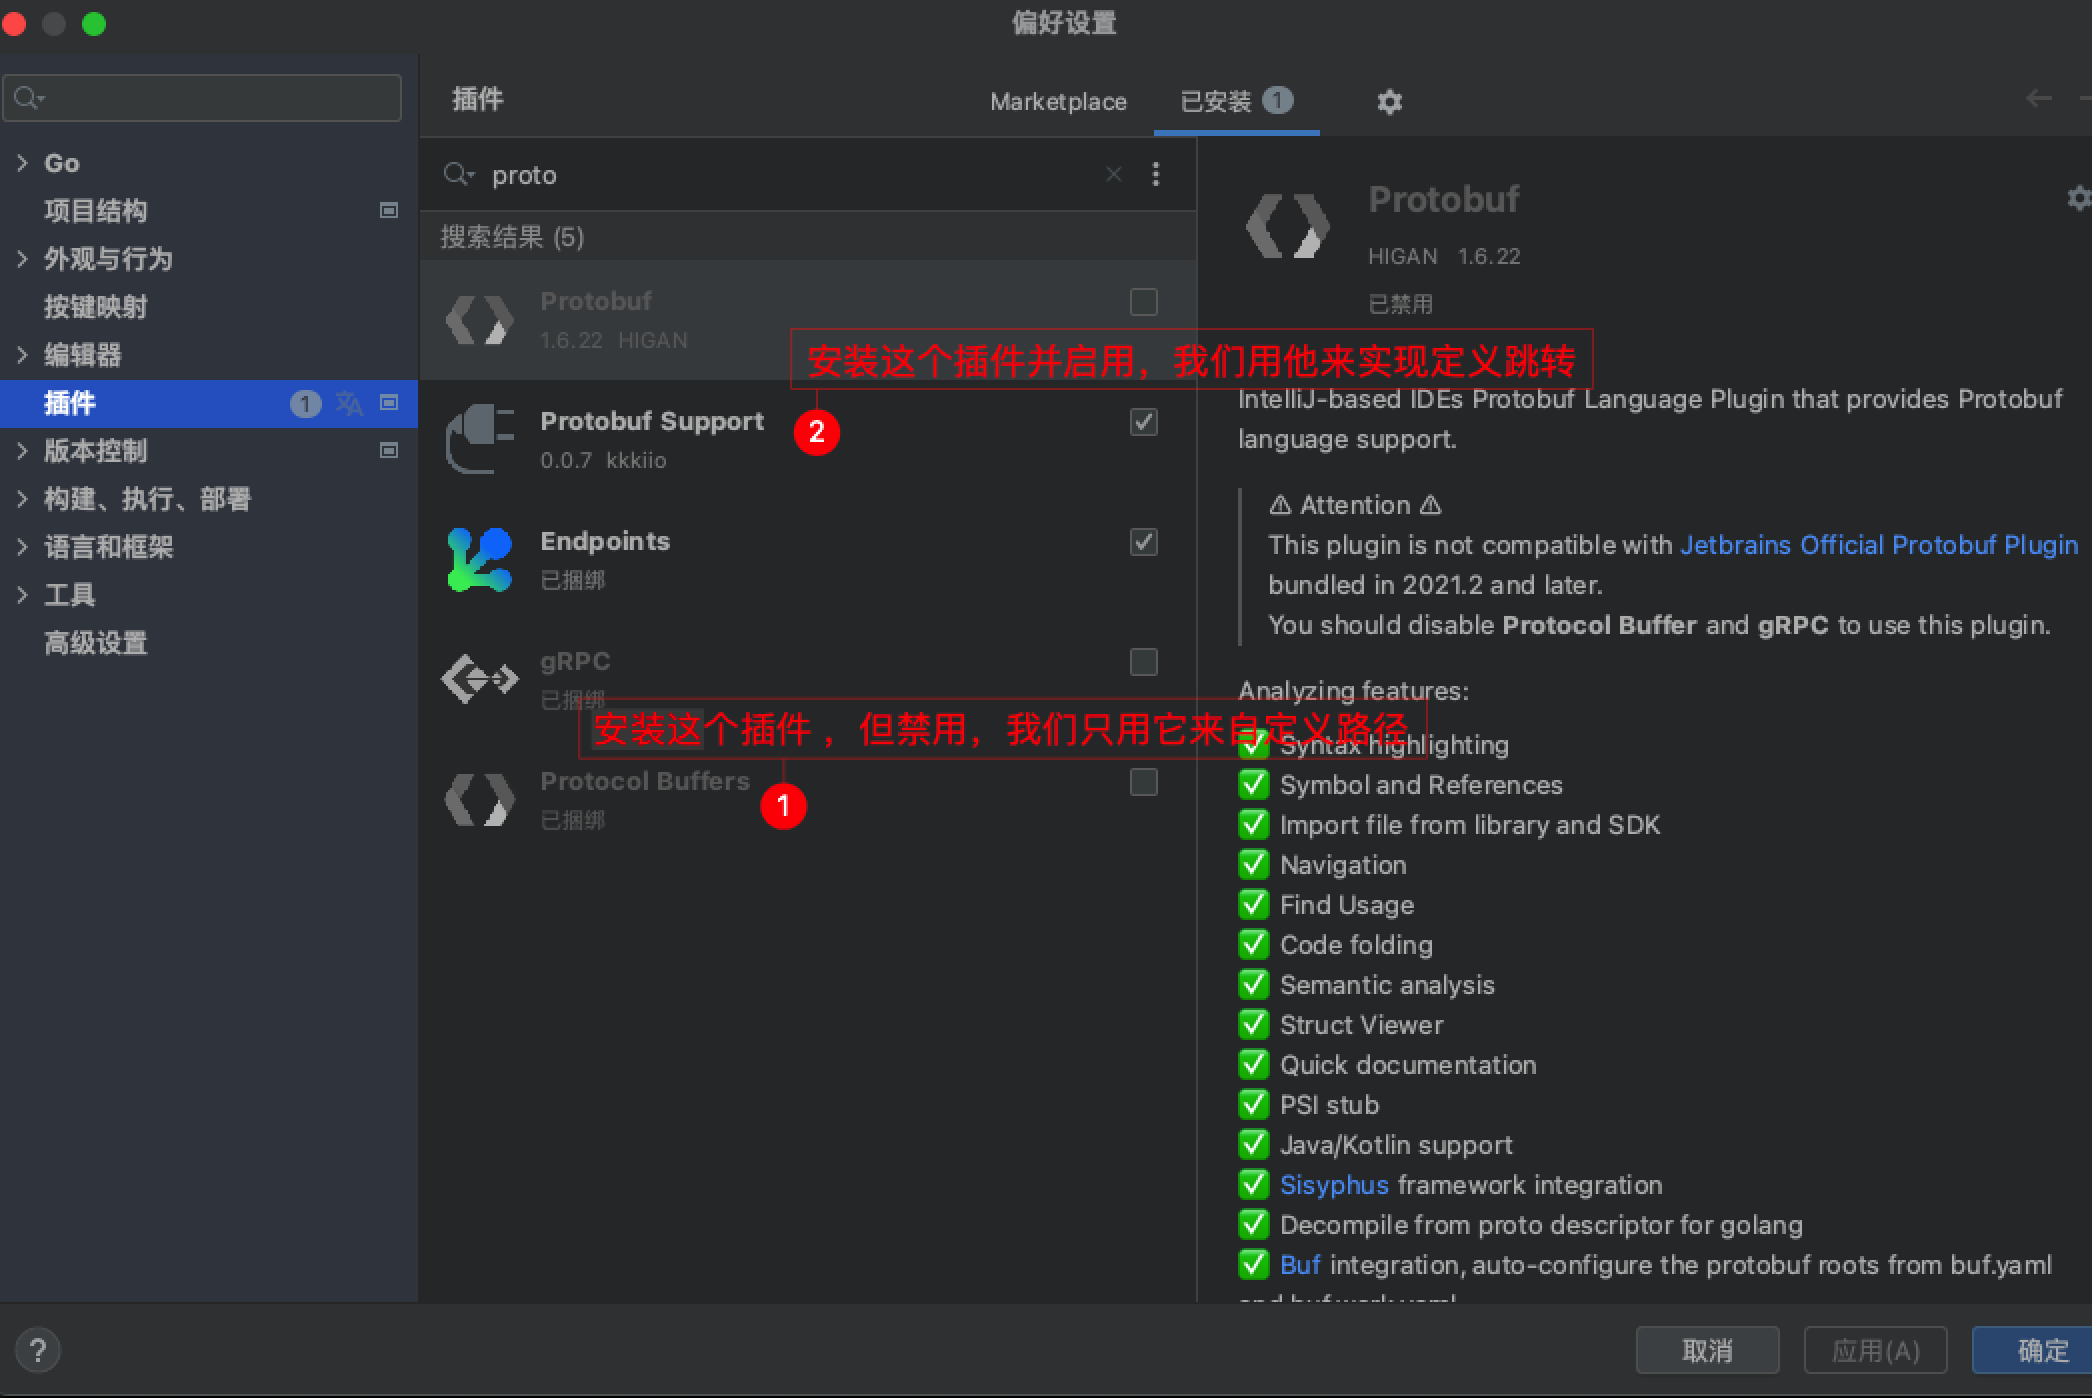2092x1398 pixels.
Task: Expand the 编辑器 settings tree node
Action: click(22, 355)
